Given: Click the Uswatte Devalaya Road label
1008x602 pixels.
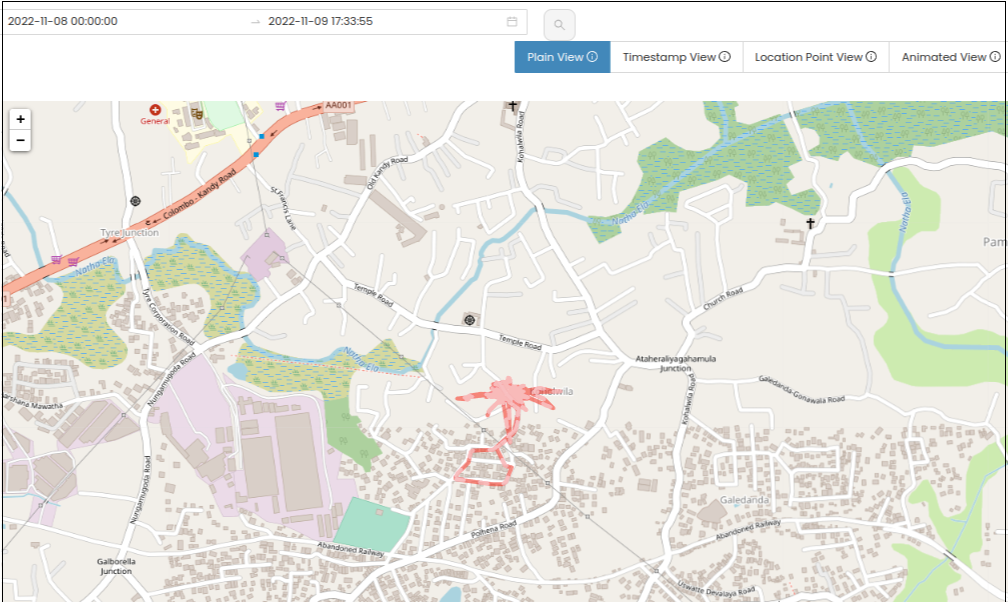Looking at the screenshot, I should (x=716, y=587).
